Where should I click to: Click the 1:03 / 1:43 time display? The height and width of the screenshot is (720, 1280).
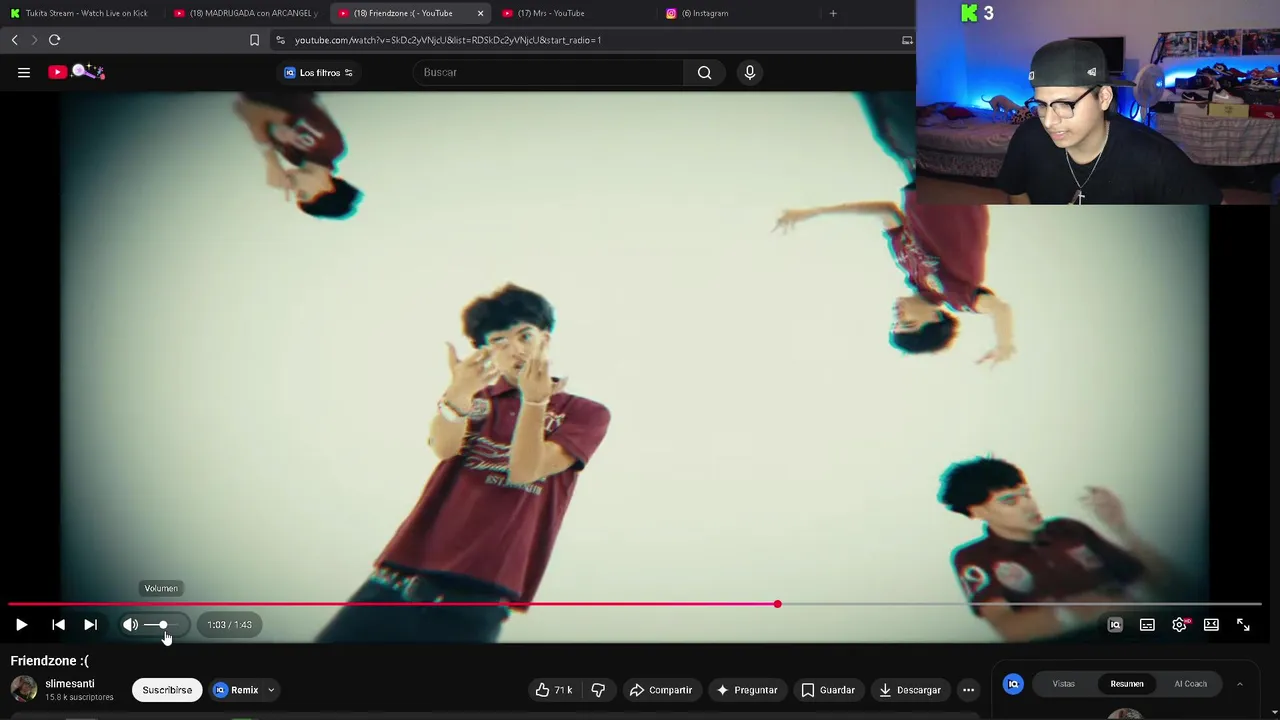pos(229,625)
